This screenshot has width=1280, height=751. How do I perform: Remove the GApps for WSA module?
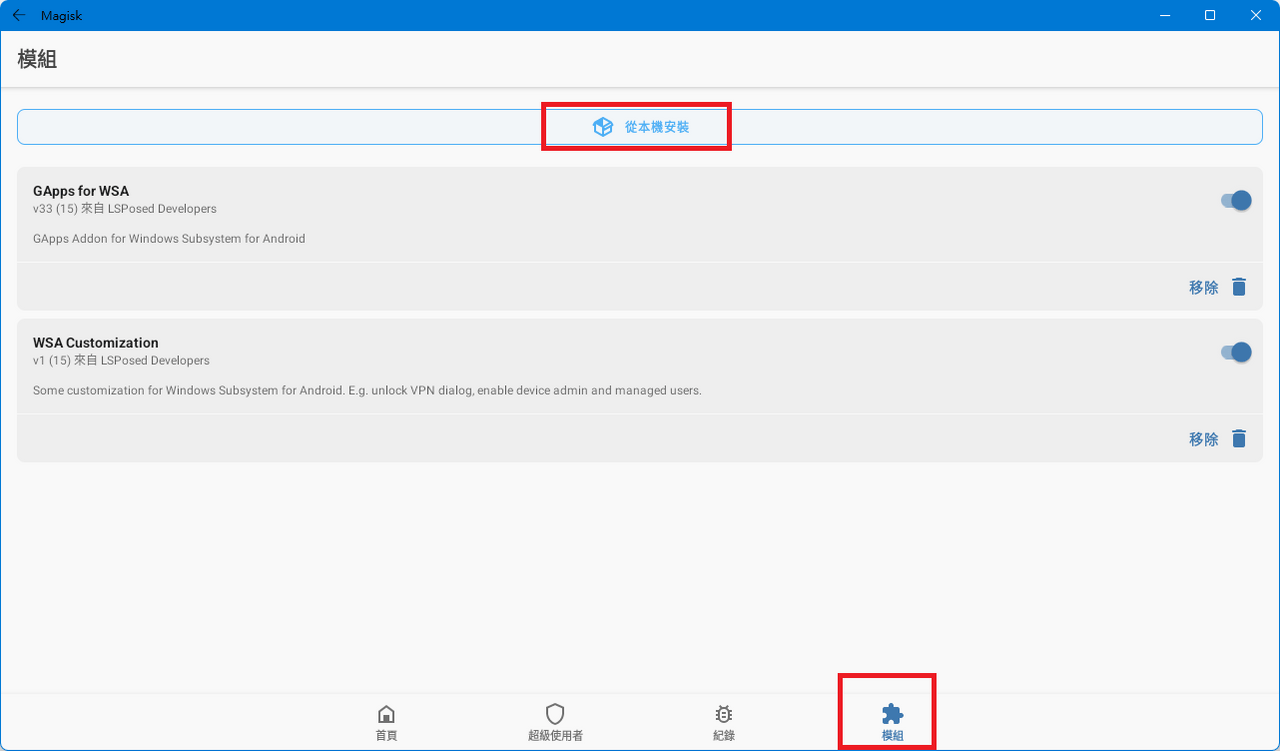point(1218,287)
